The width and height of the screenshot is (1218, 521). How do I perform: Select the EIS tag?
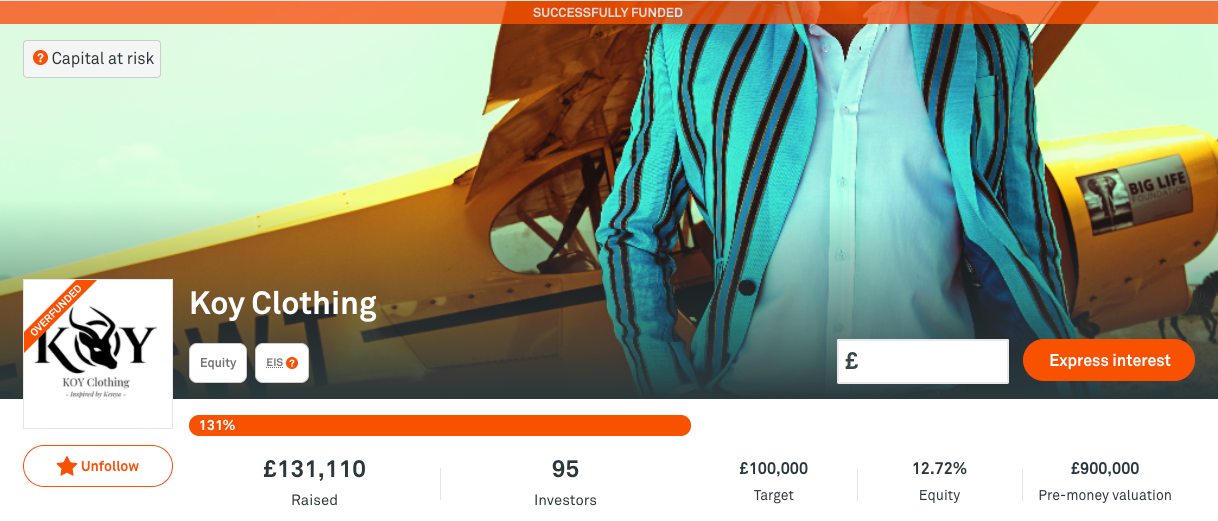point(282,363)
